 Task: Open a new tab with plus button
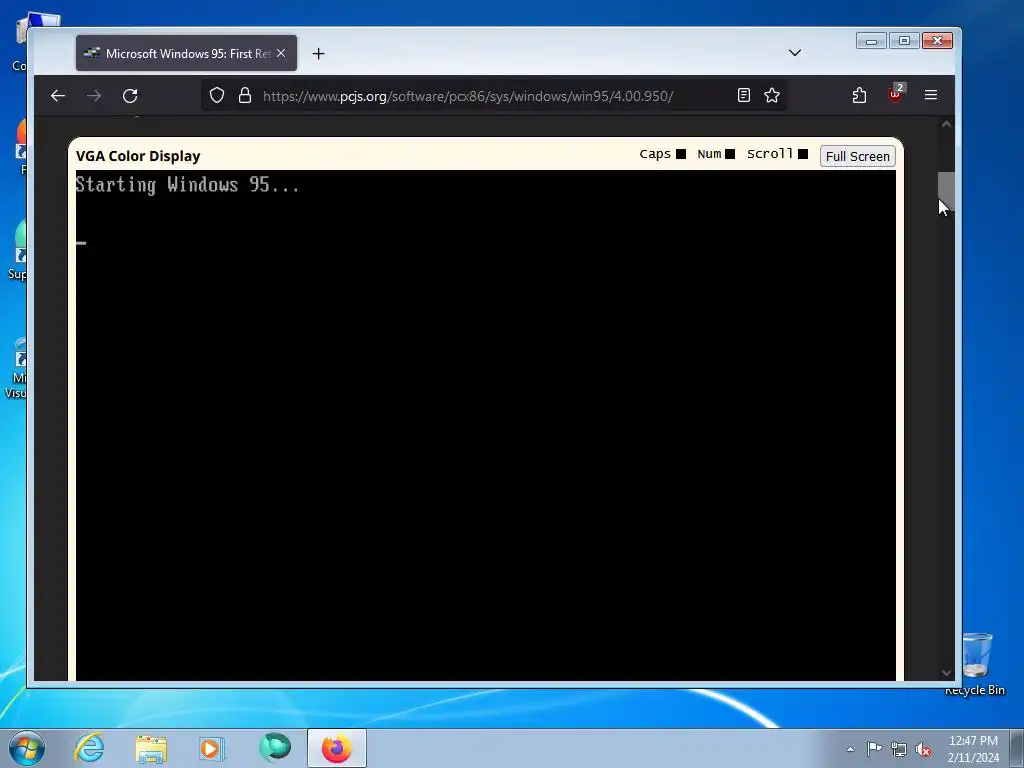click(x=318, y=54)
